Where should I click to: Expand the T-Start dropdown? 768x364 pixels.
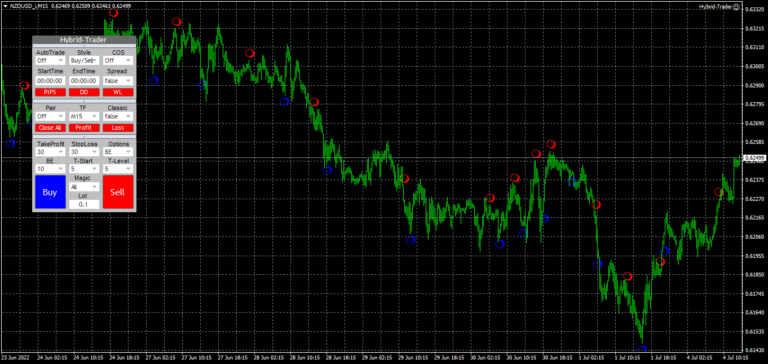84,169
